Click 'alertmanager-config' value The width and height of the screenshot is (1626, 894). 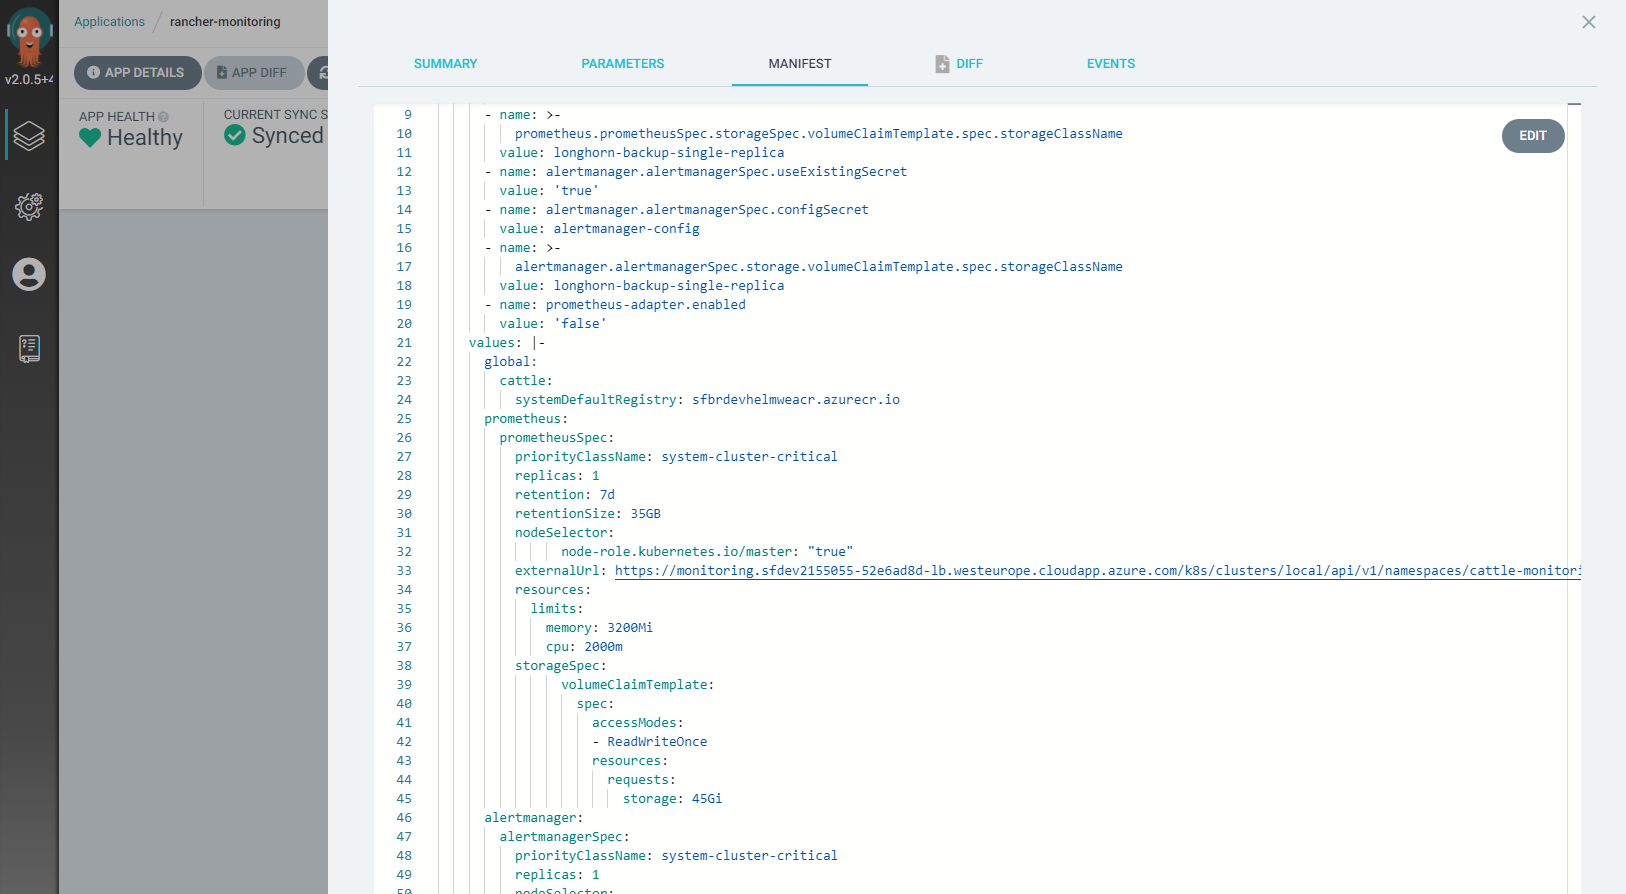[627, 229]
